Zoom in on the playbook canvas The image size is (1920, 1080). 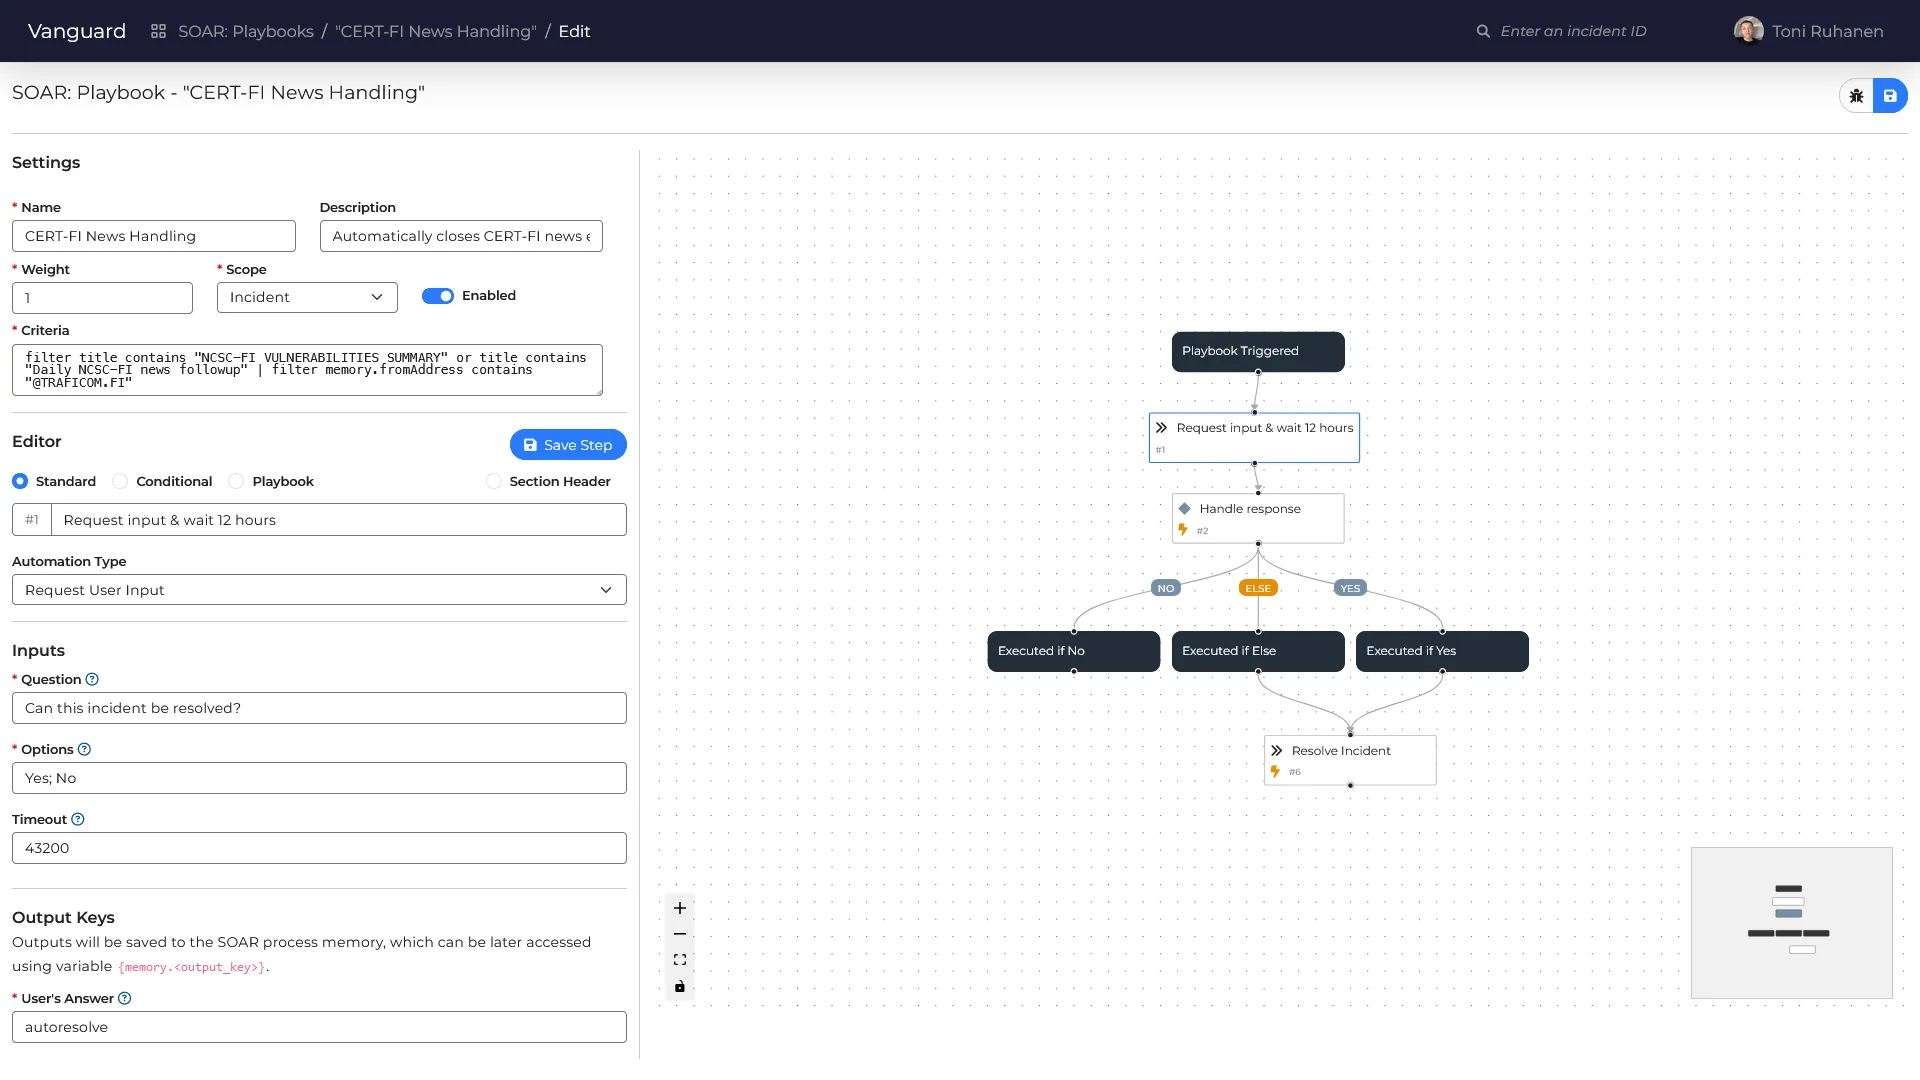click(x=680, y=908)
